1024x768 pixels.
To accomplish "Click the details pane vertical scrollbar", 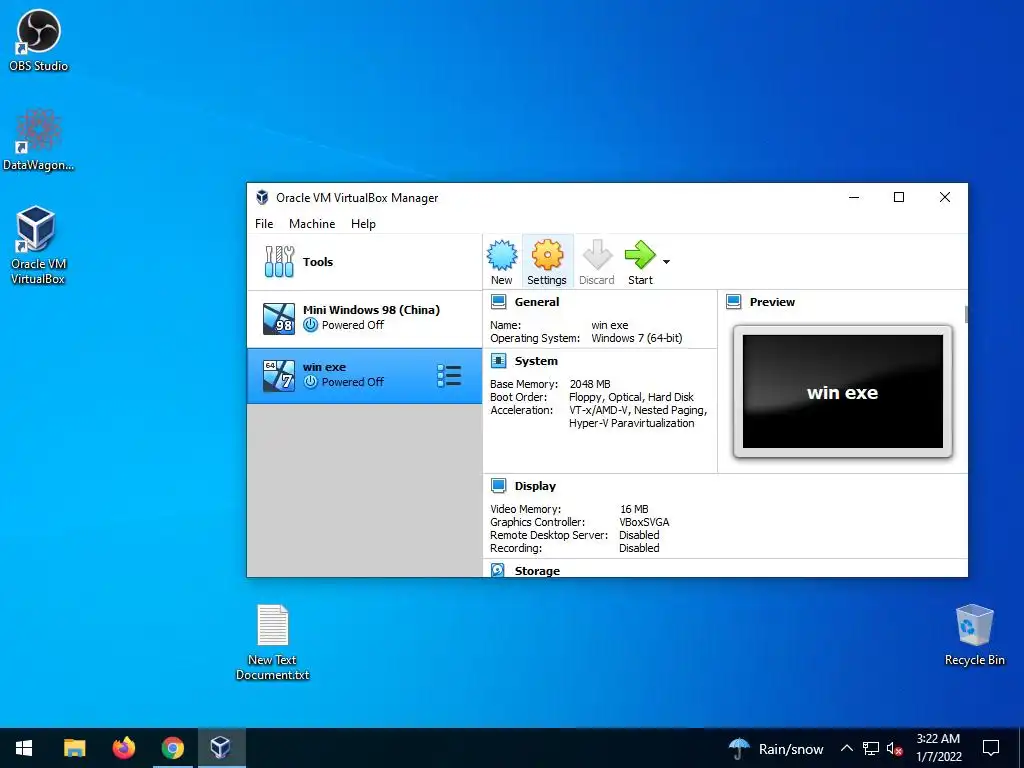I will pos(966,313).
